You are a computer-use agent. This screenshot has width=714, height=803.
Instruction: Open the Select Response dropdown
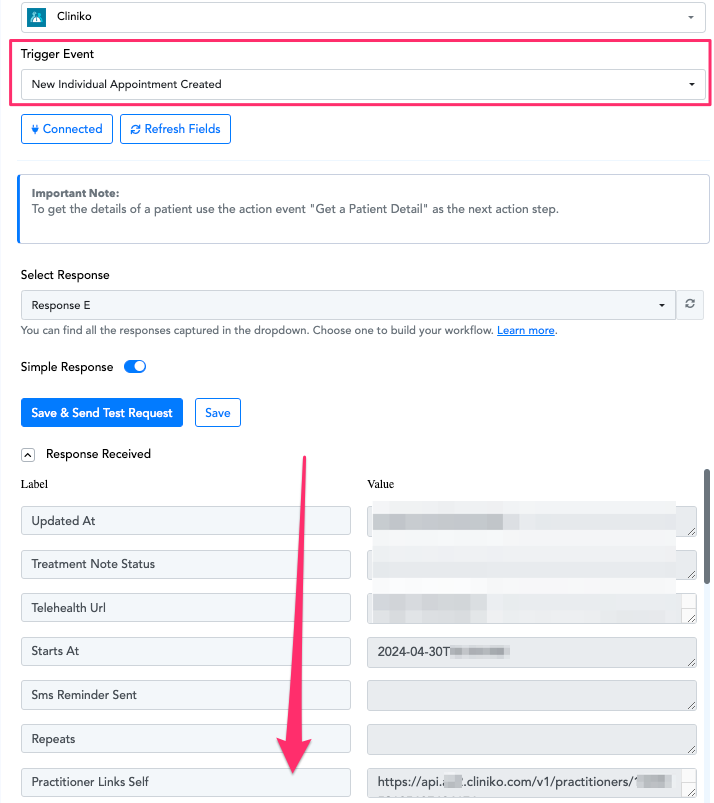point(348,305)
